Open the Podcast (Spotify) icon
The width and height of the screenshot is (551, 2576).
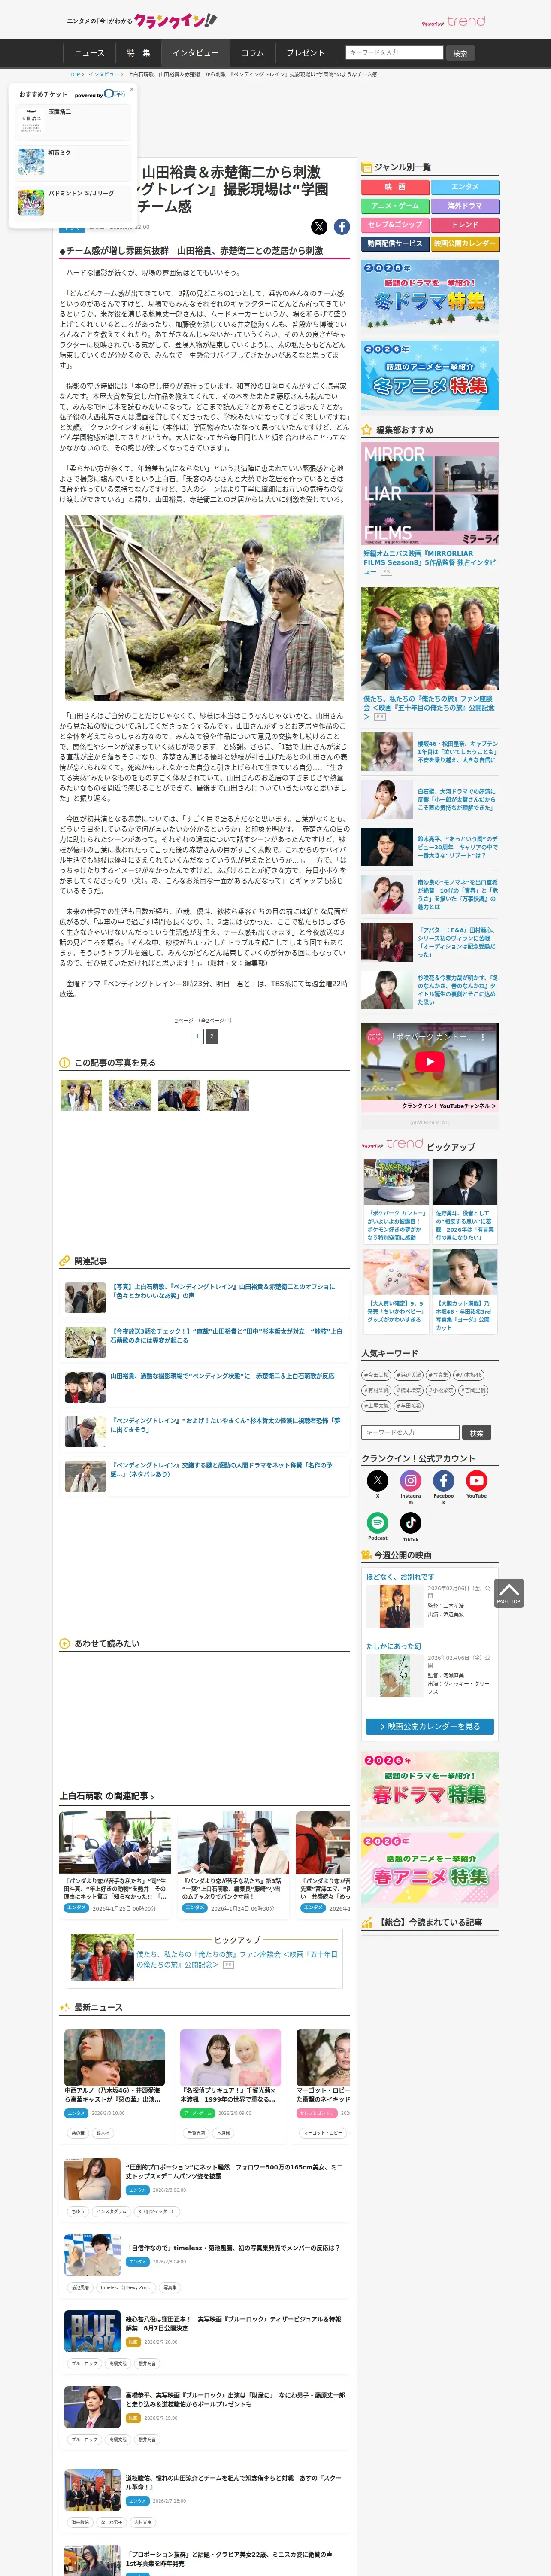pyautogui.click(x=377, y=1523)
